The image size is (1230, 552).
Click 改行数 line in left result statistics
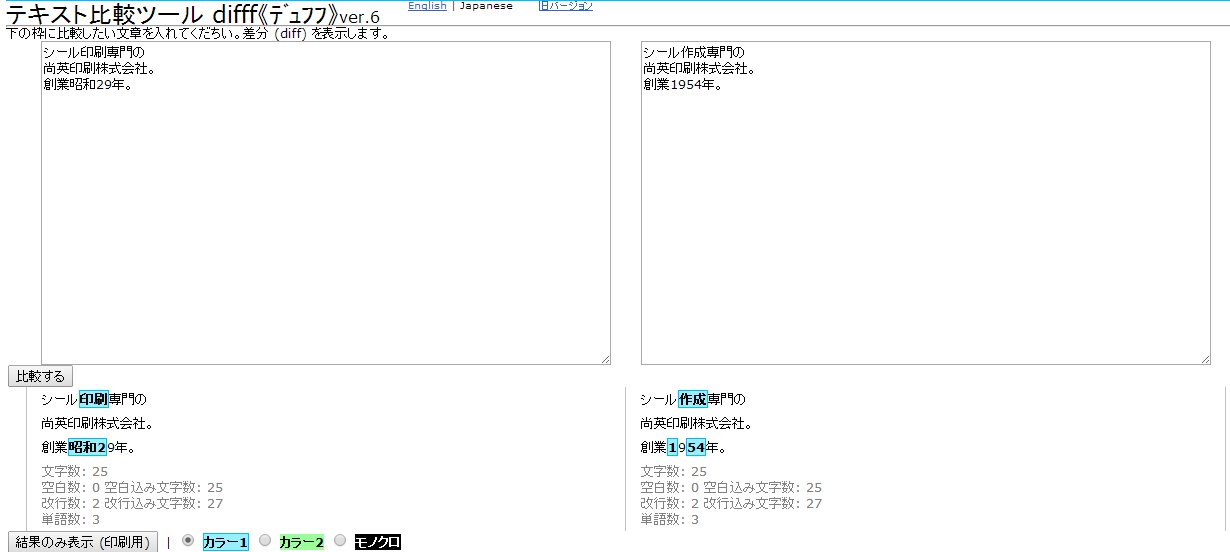(x=132, y=503)
